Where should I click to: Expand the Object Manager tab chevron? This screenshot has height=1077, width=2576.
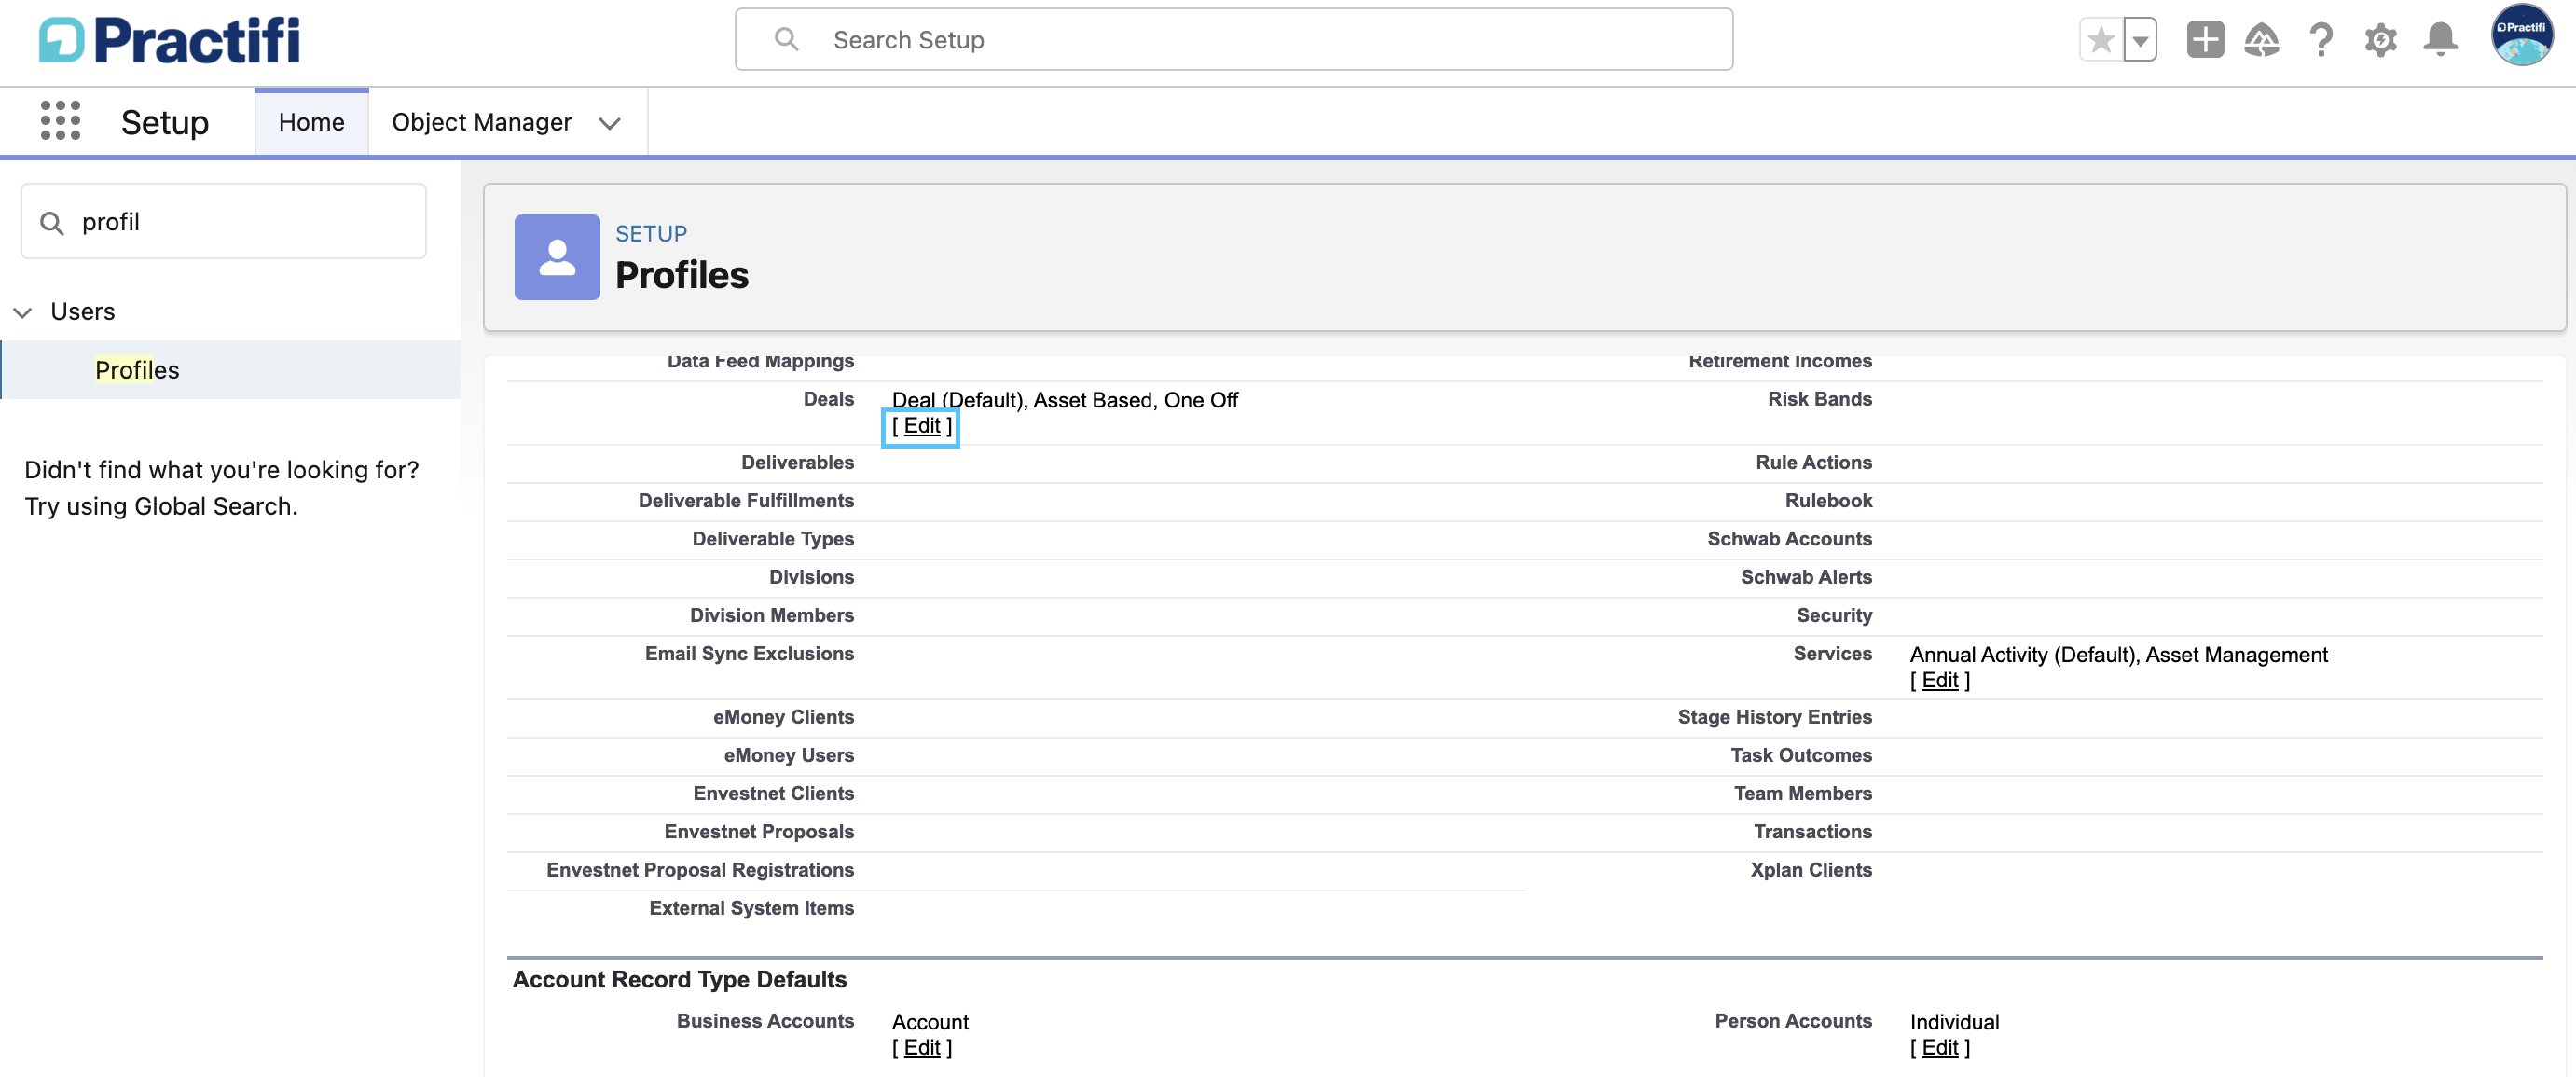[x=609, y=123]
